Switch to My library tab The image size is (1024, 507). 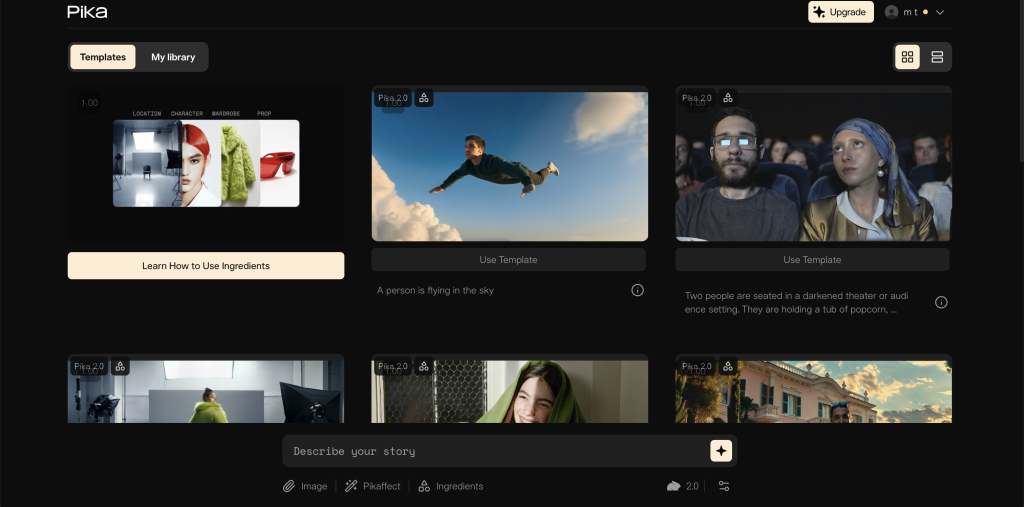click(173, 57)
